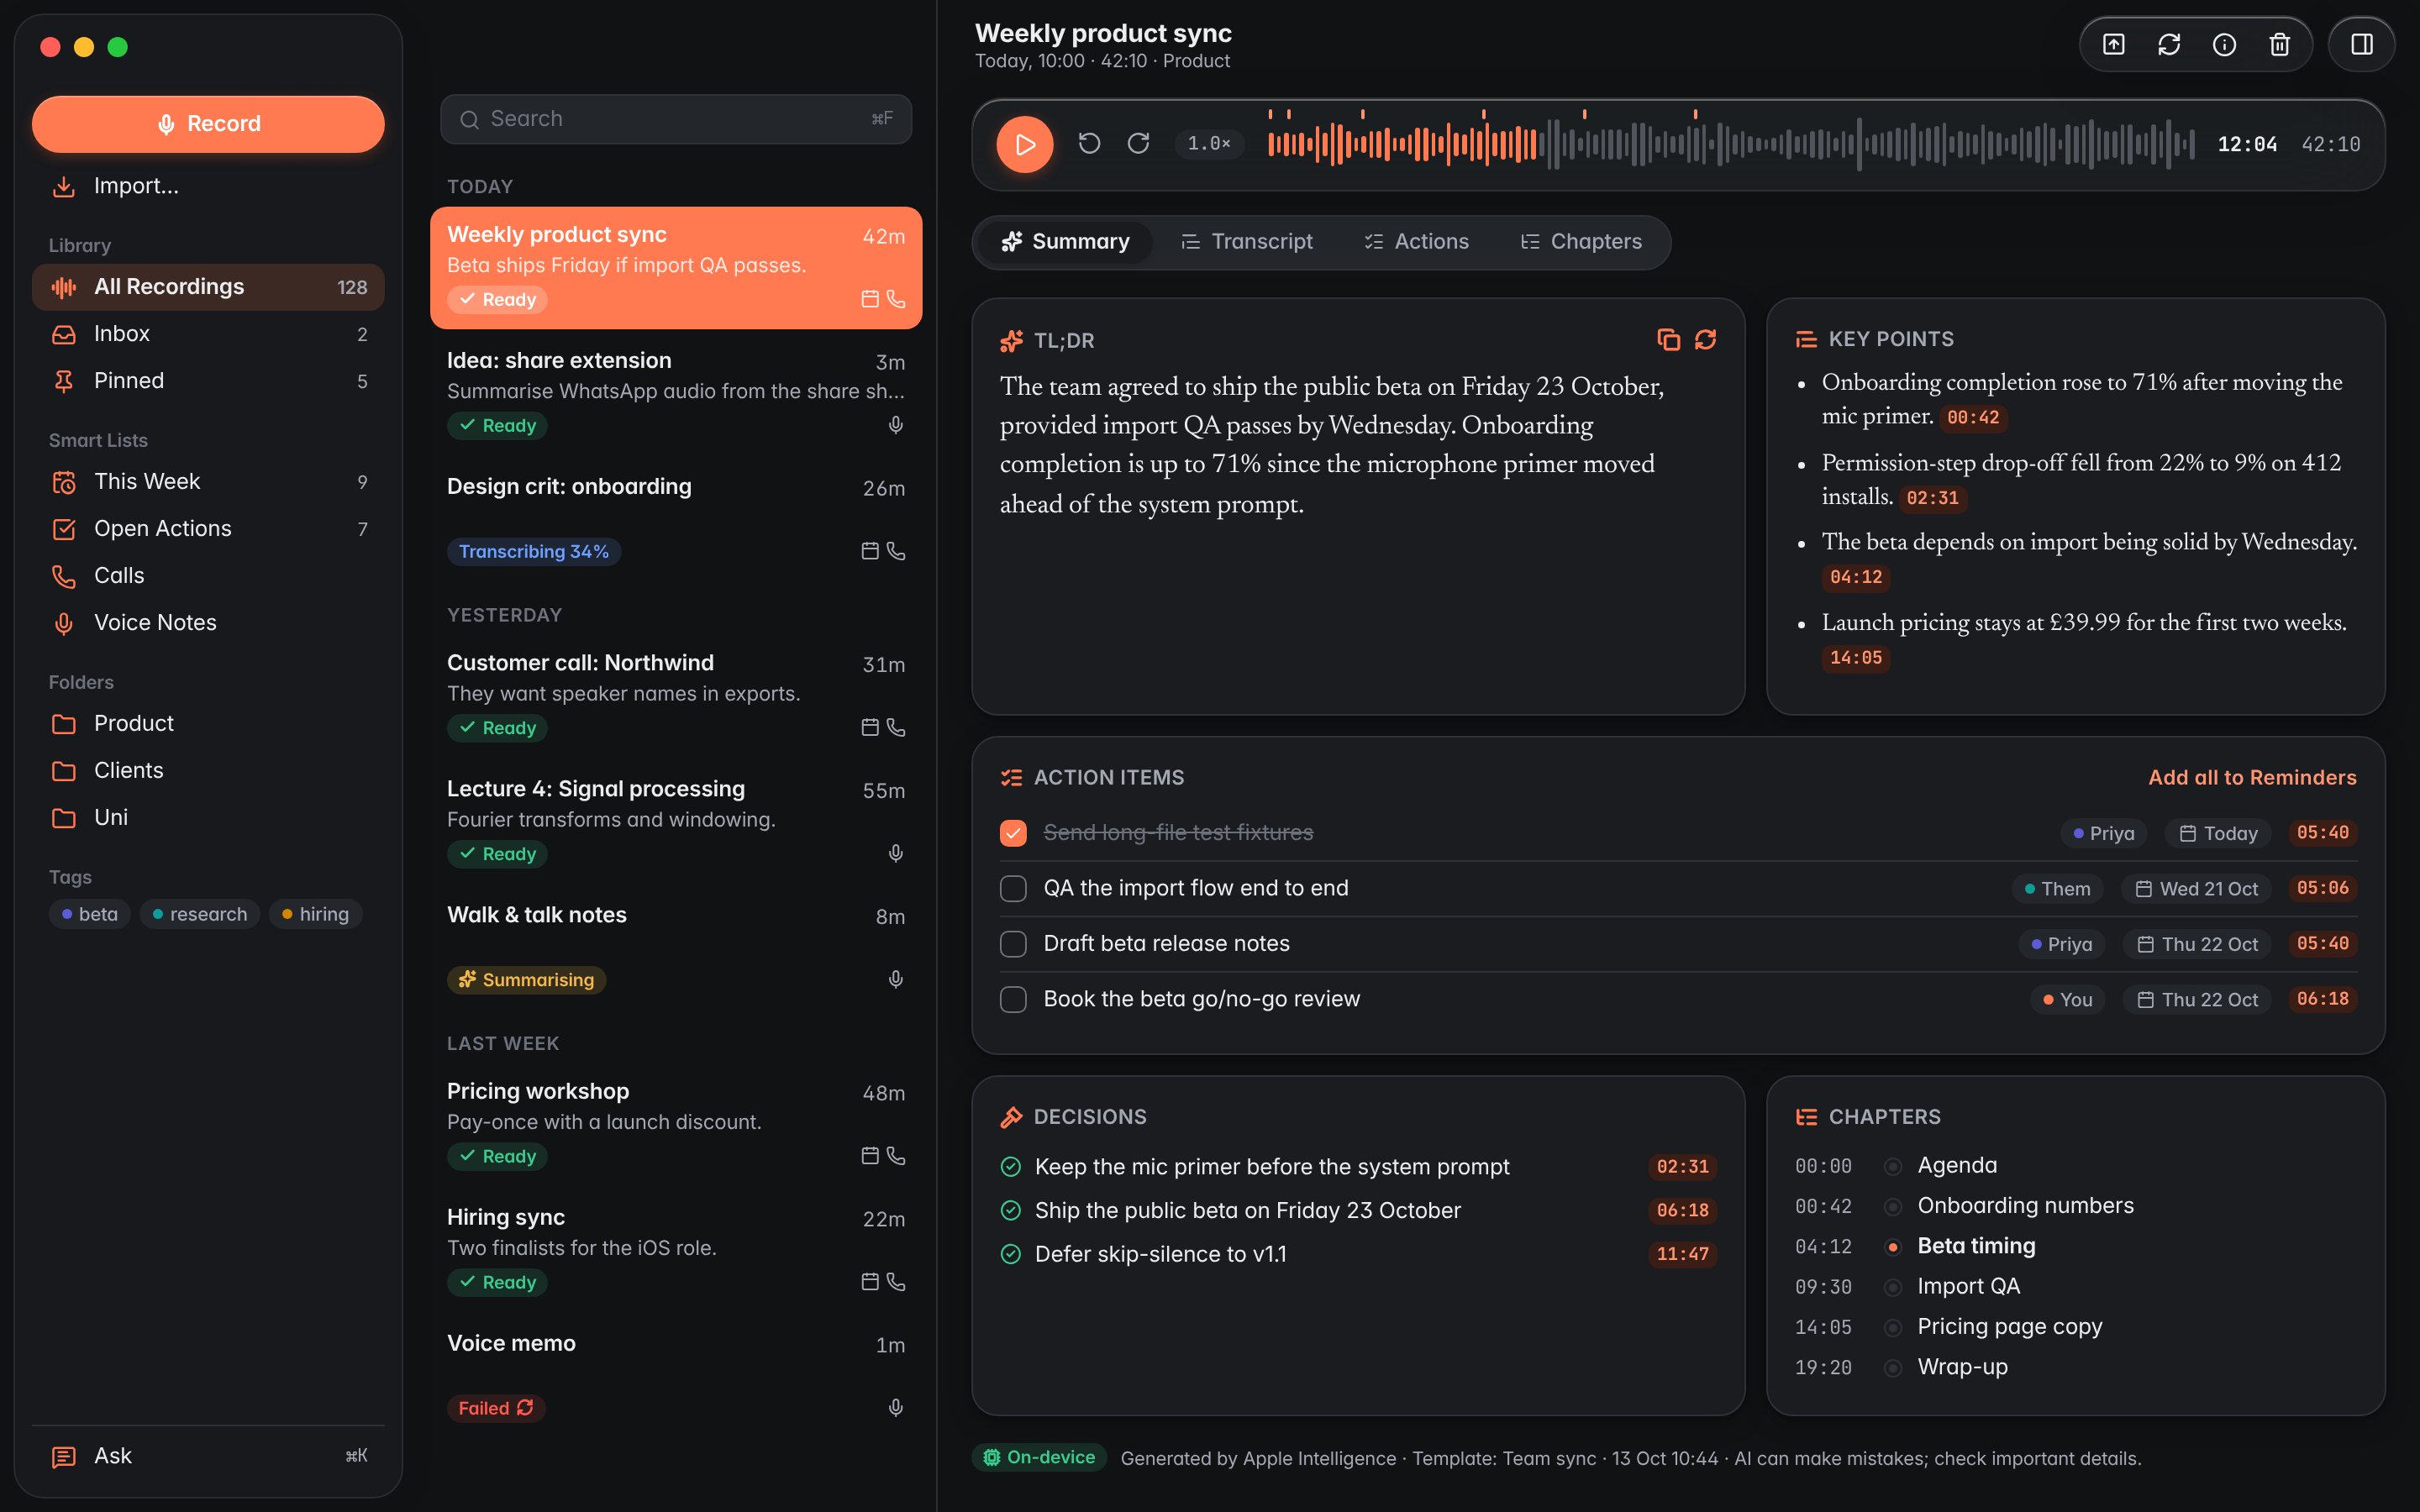Click Add all to Reminders

[2252, 777]
